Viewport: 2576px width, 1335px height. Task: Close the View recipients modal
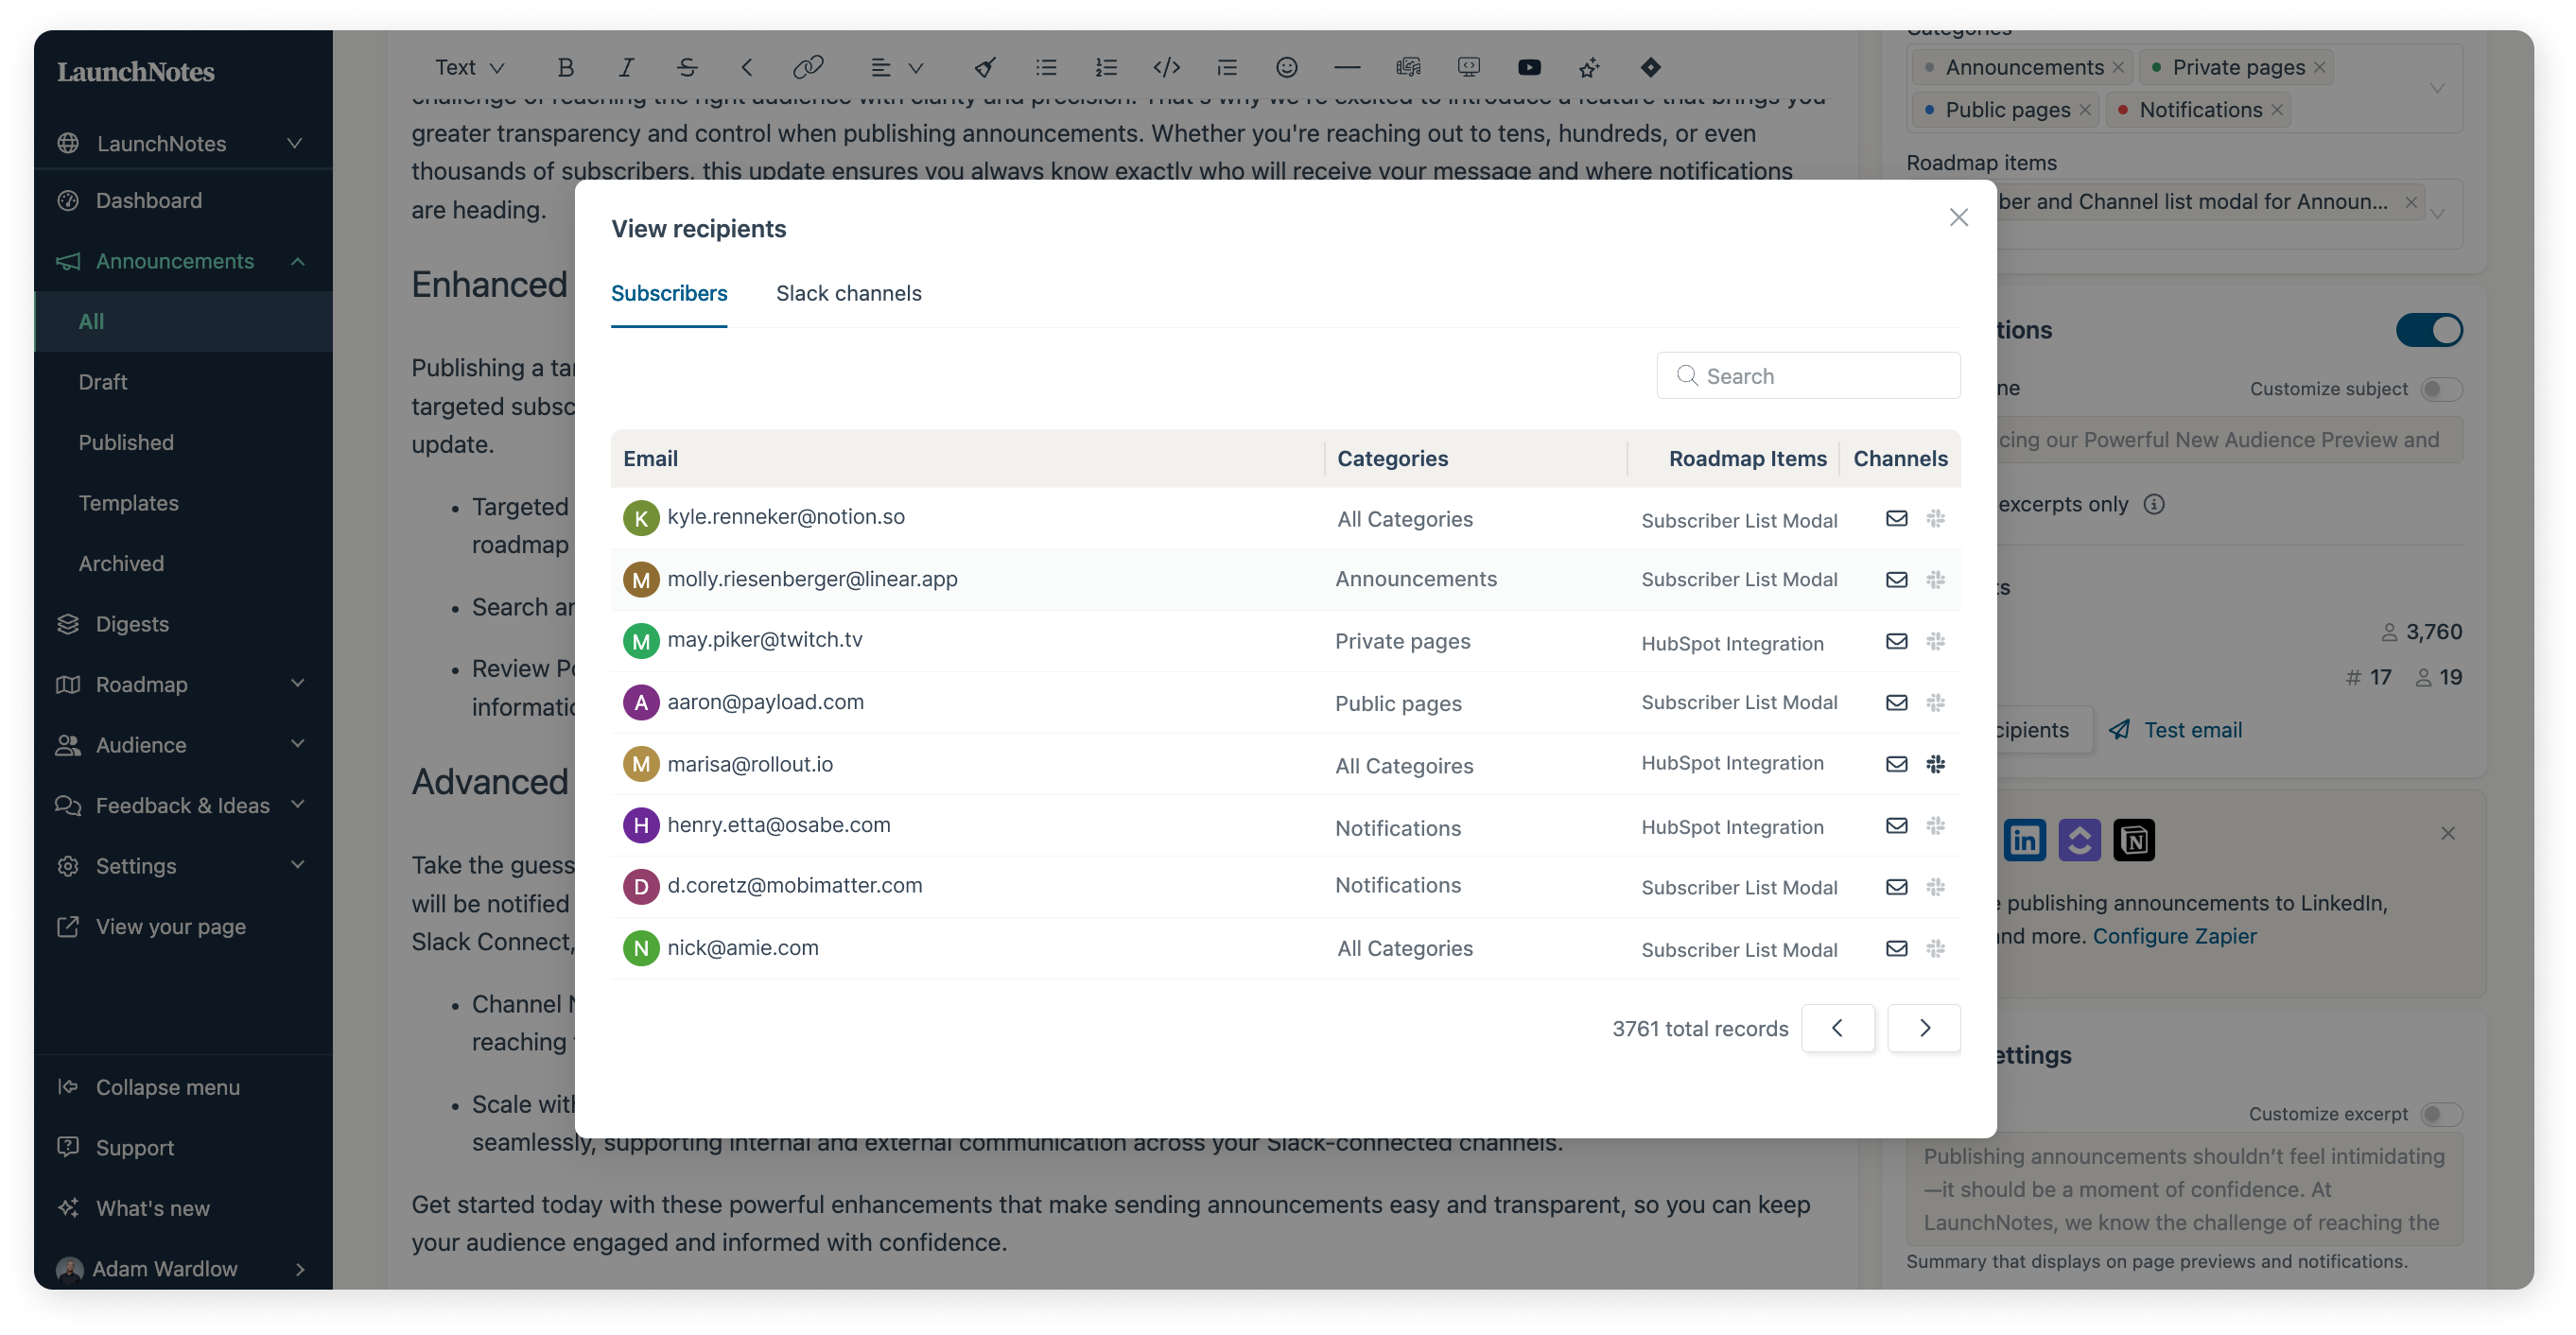pos(1958,217)
